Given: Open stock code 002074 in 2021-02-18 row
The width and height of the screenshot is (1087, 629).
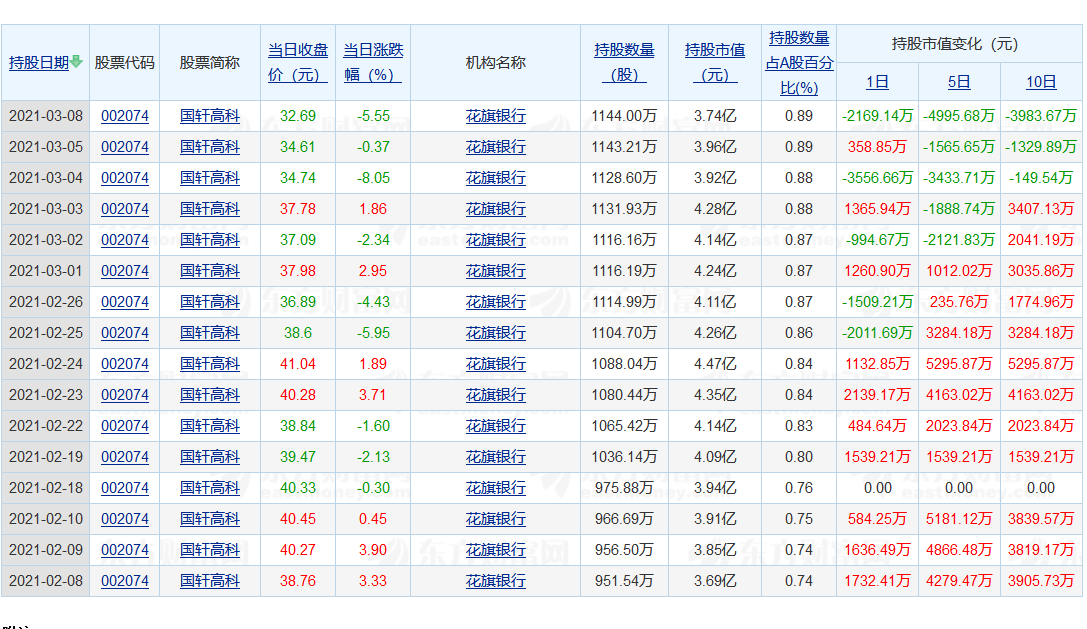Looking at the screenshot, I should point(125,488).
